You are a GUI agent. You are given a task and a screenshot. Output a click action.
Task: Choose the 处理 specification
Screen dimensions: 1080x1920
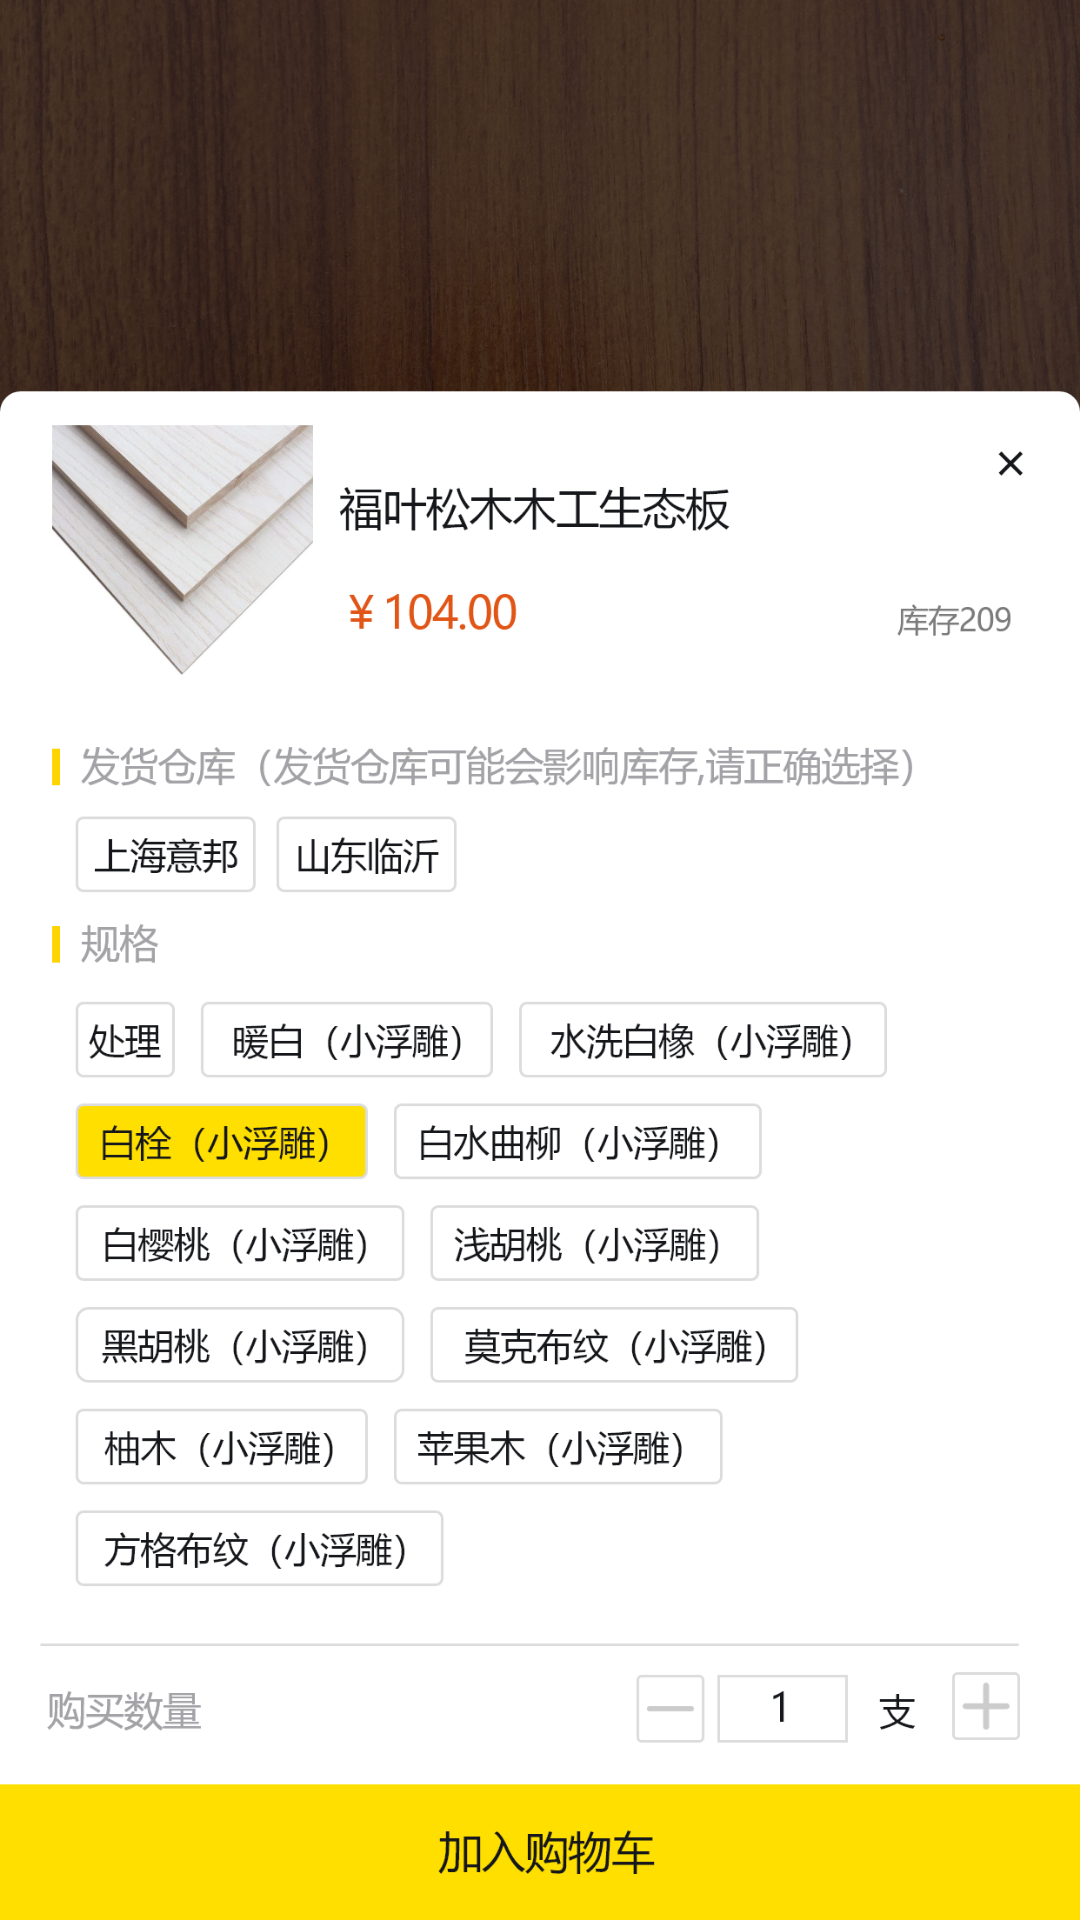125,1040
